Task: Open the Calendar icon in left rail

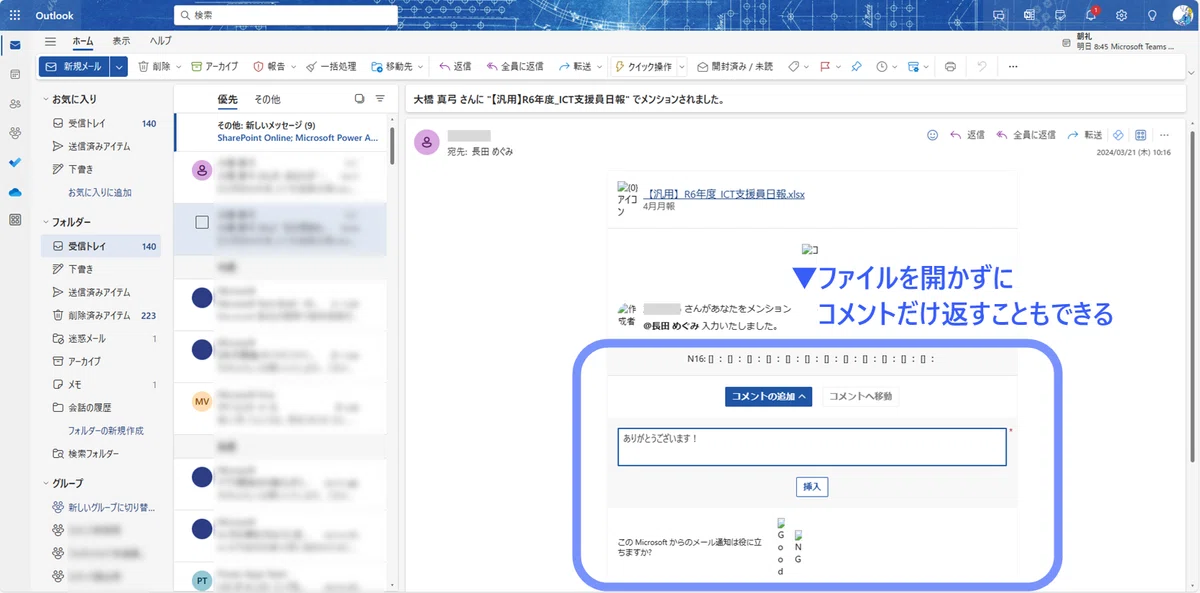Action: (x=14, y=74)
